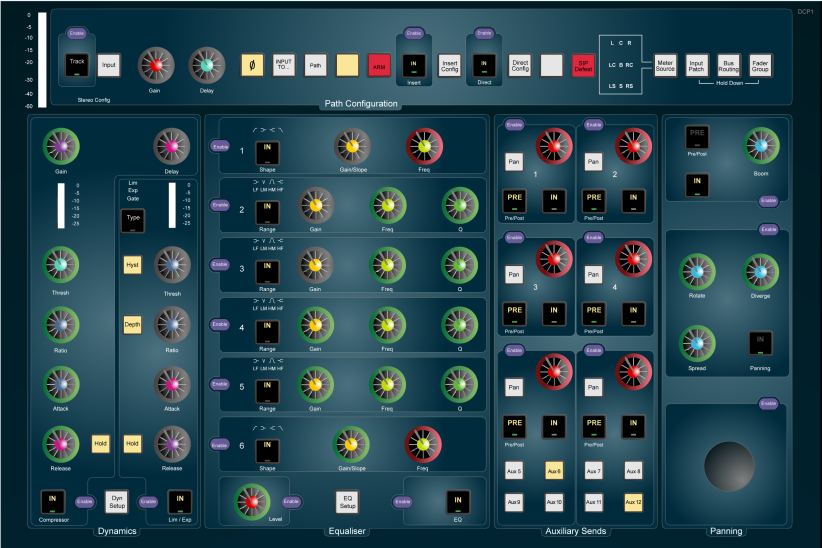Select the Aux 5 button
The image size is (822, 548).
(514, 471)
